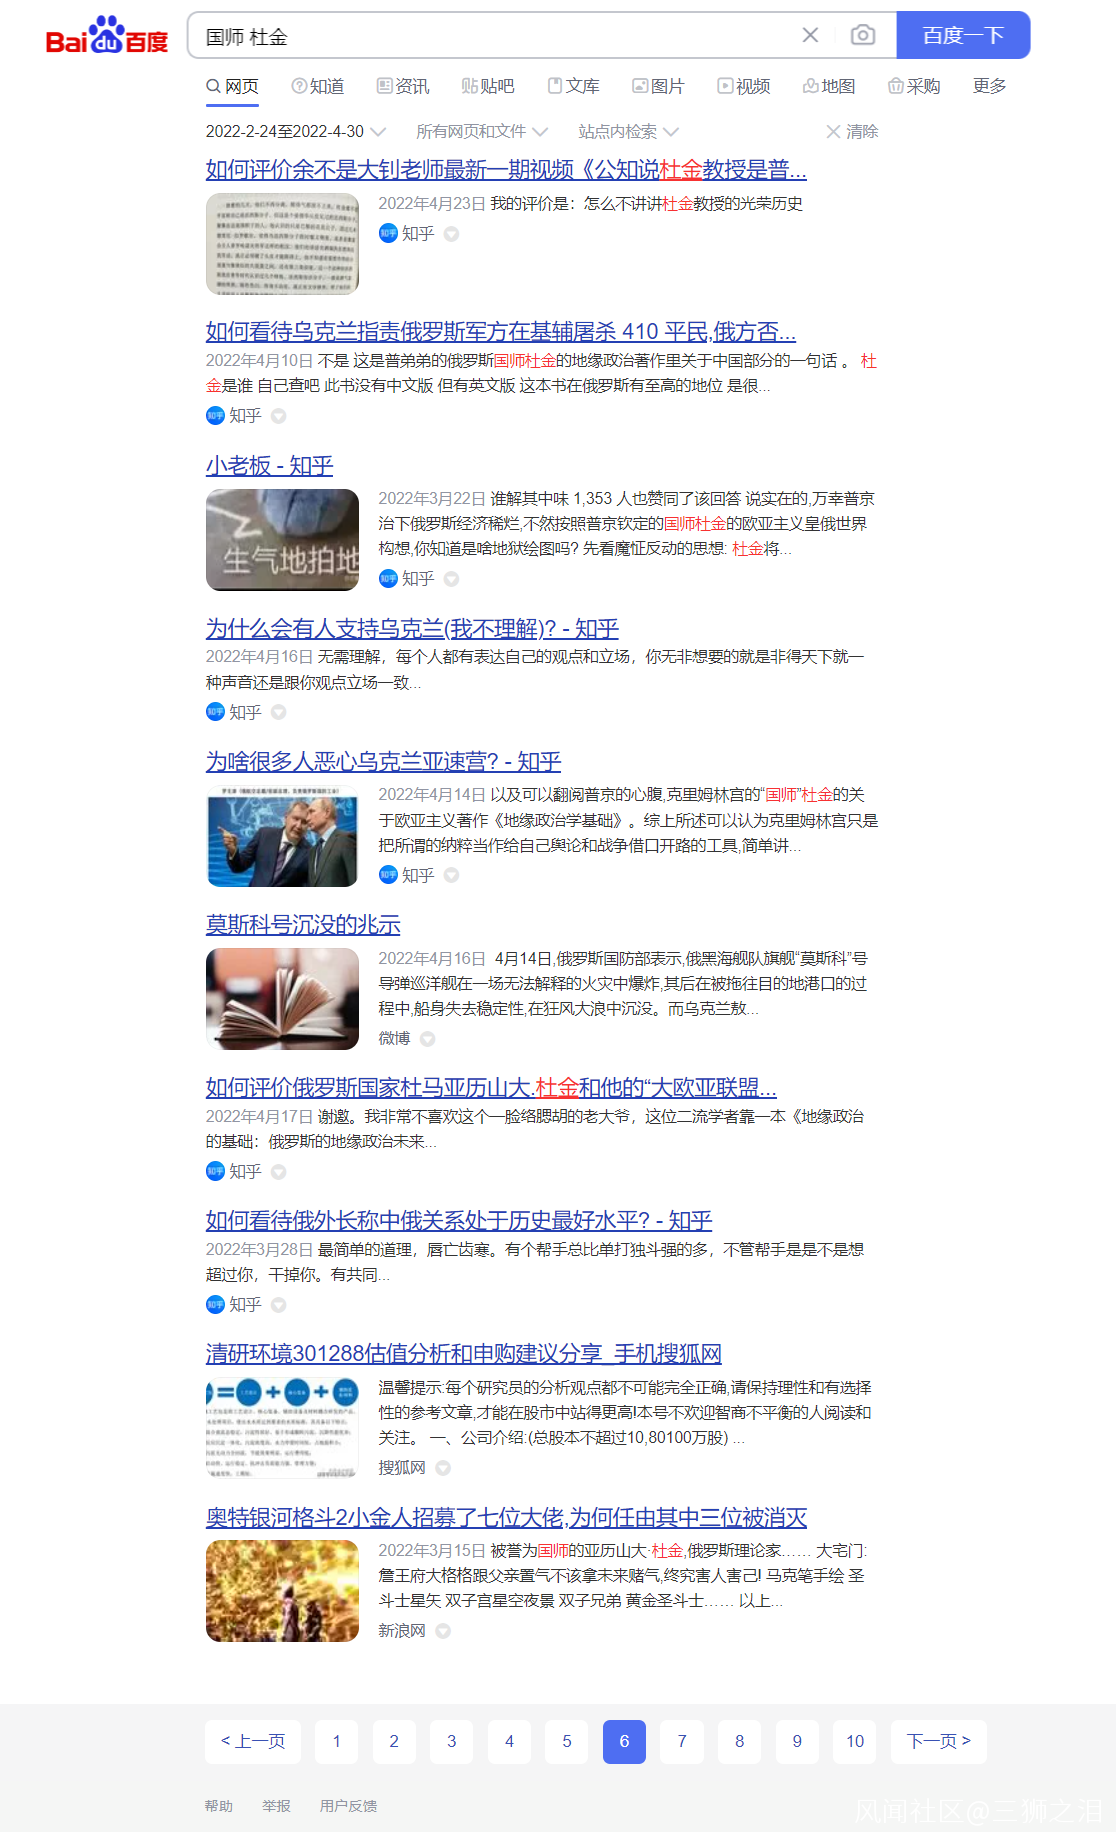The image size is (1116, 1841).
Task: Expand the arrow beside 搜狐网 source
Action: coord(443,1468)
